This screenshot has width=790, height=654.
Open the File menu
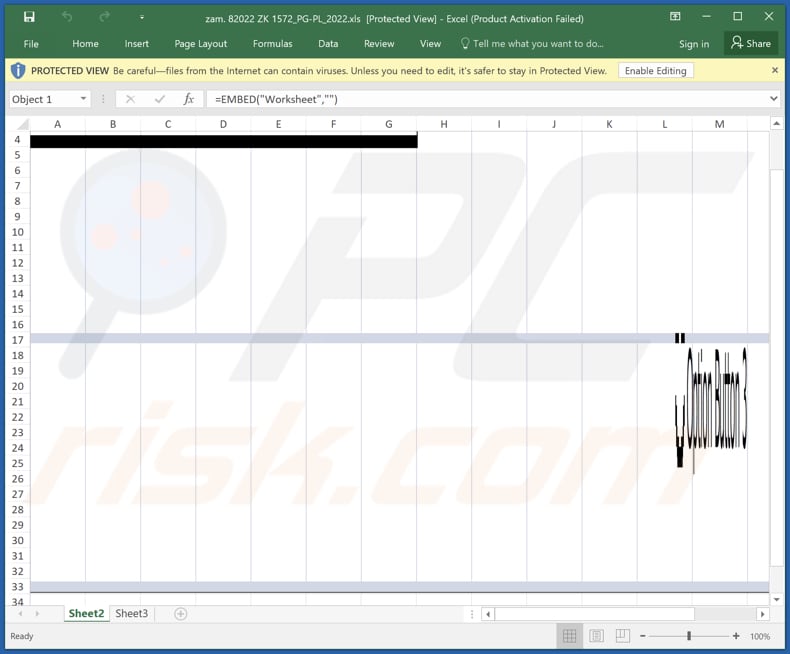tap(31, 44)
